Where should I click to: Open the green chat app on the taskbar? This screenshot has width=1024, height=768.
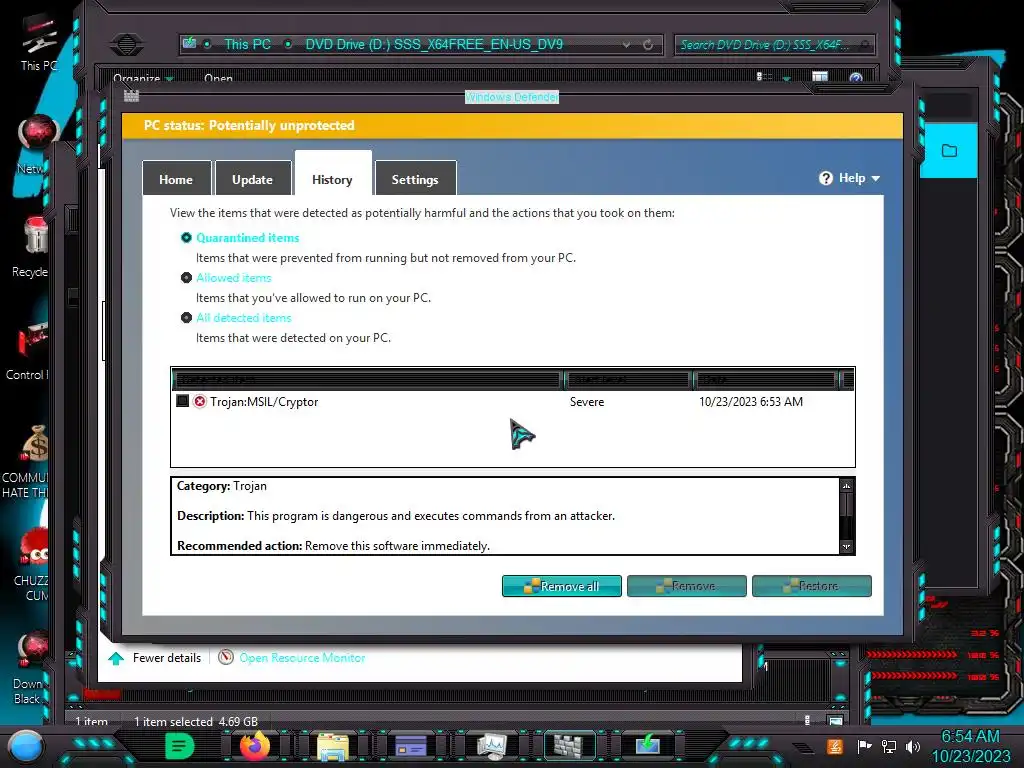[x=180, y=746]
